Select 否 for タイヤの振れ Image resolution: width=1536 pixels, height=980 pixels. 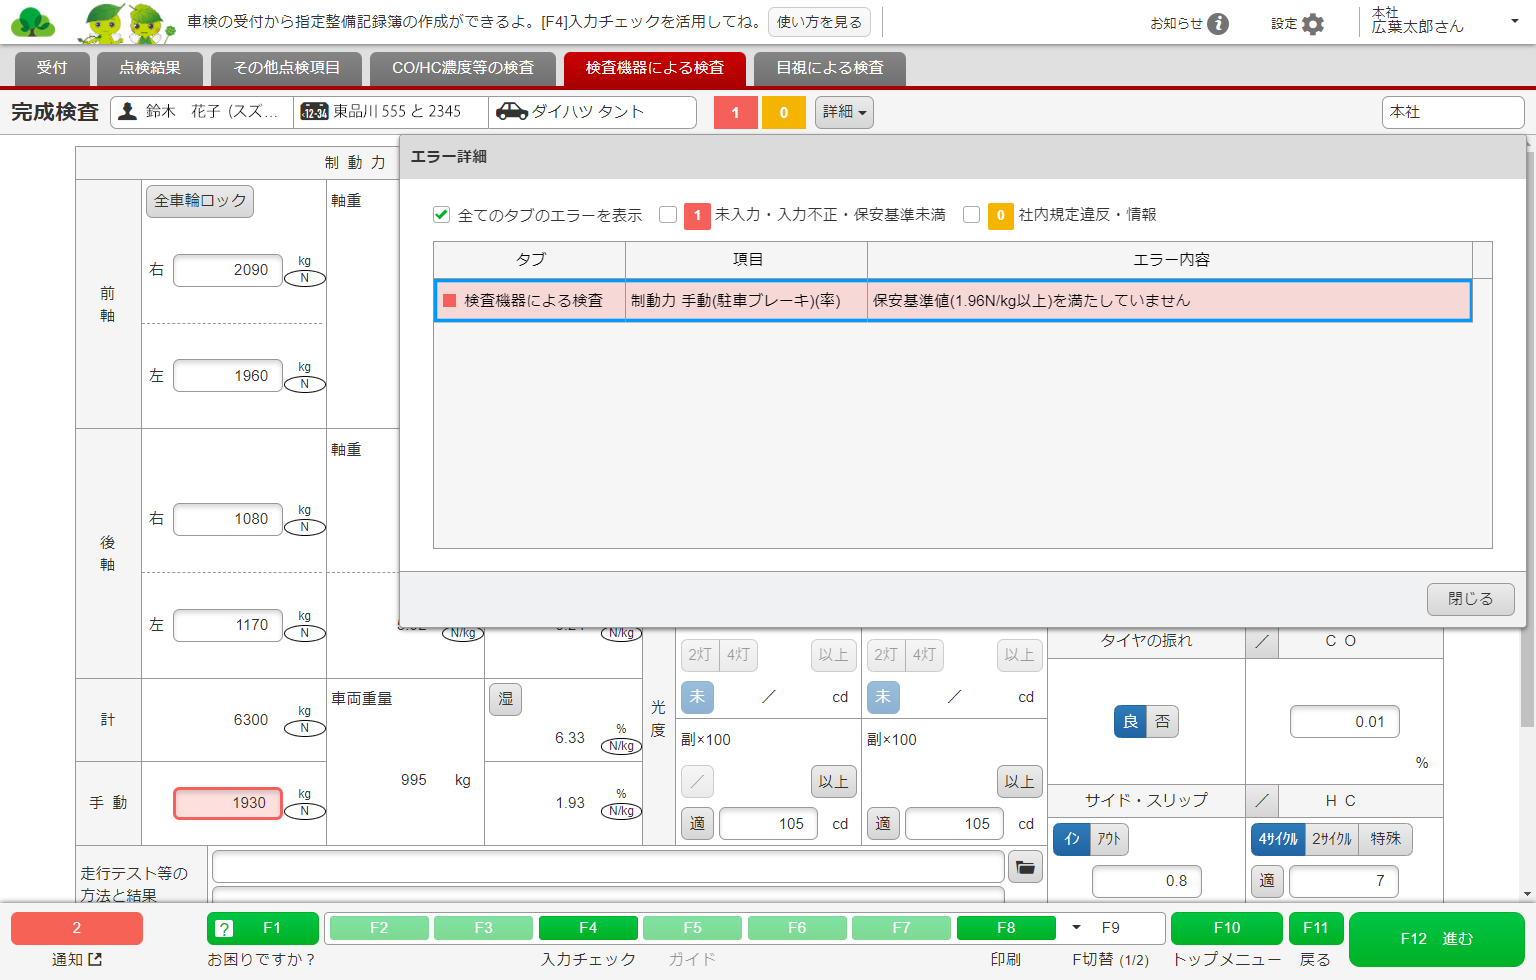[x=1163, y=721]
